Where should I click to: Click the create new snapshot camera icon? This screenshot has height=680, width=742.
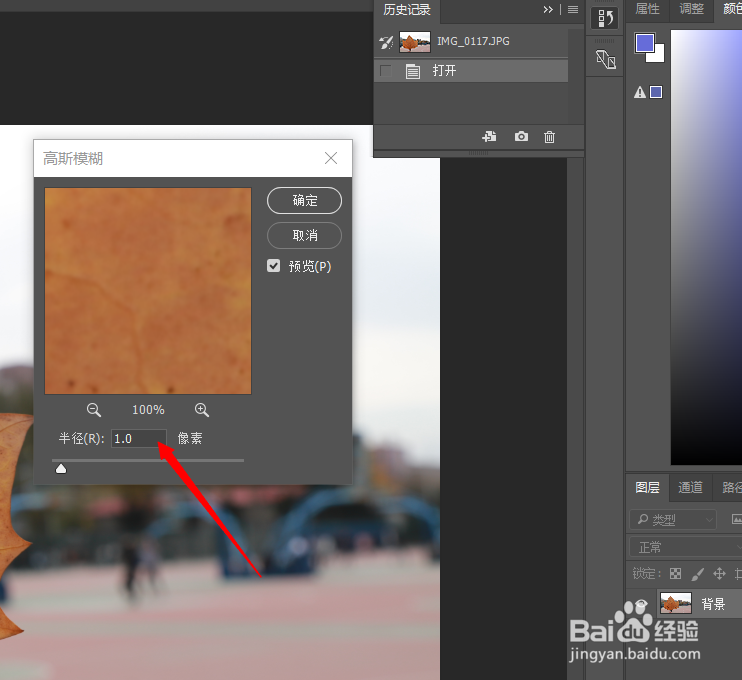click(x=521, y=137)
